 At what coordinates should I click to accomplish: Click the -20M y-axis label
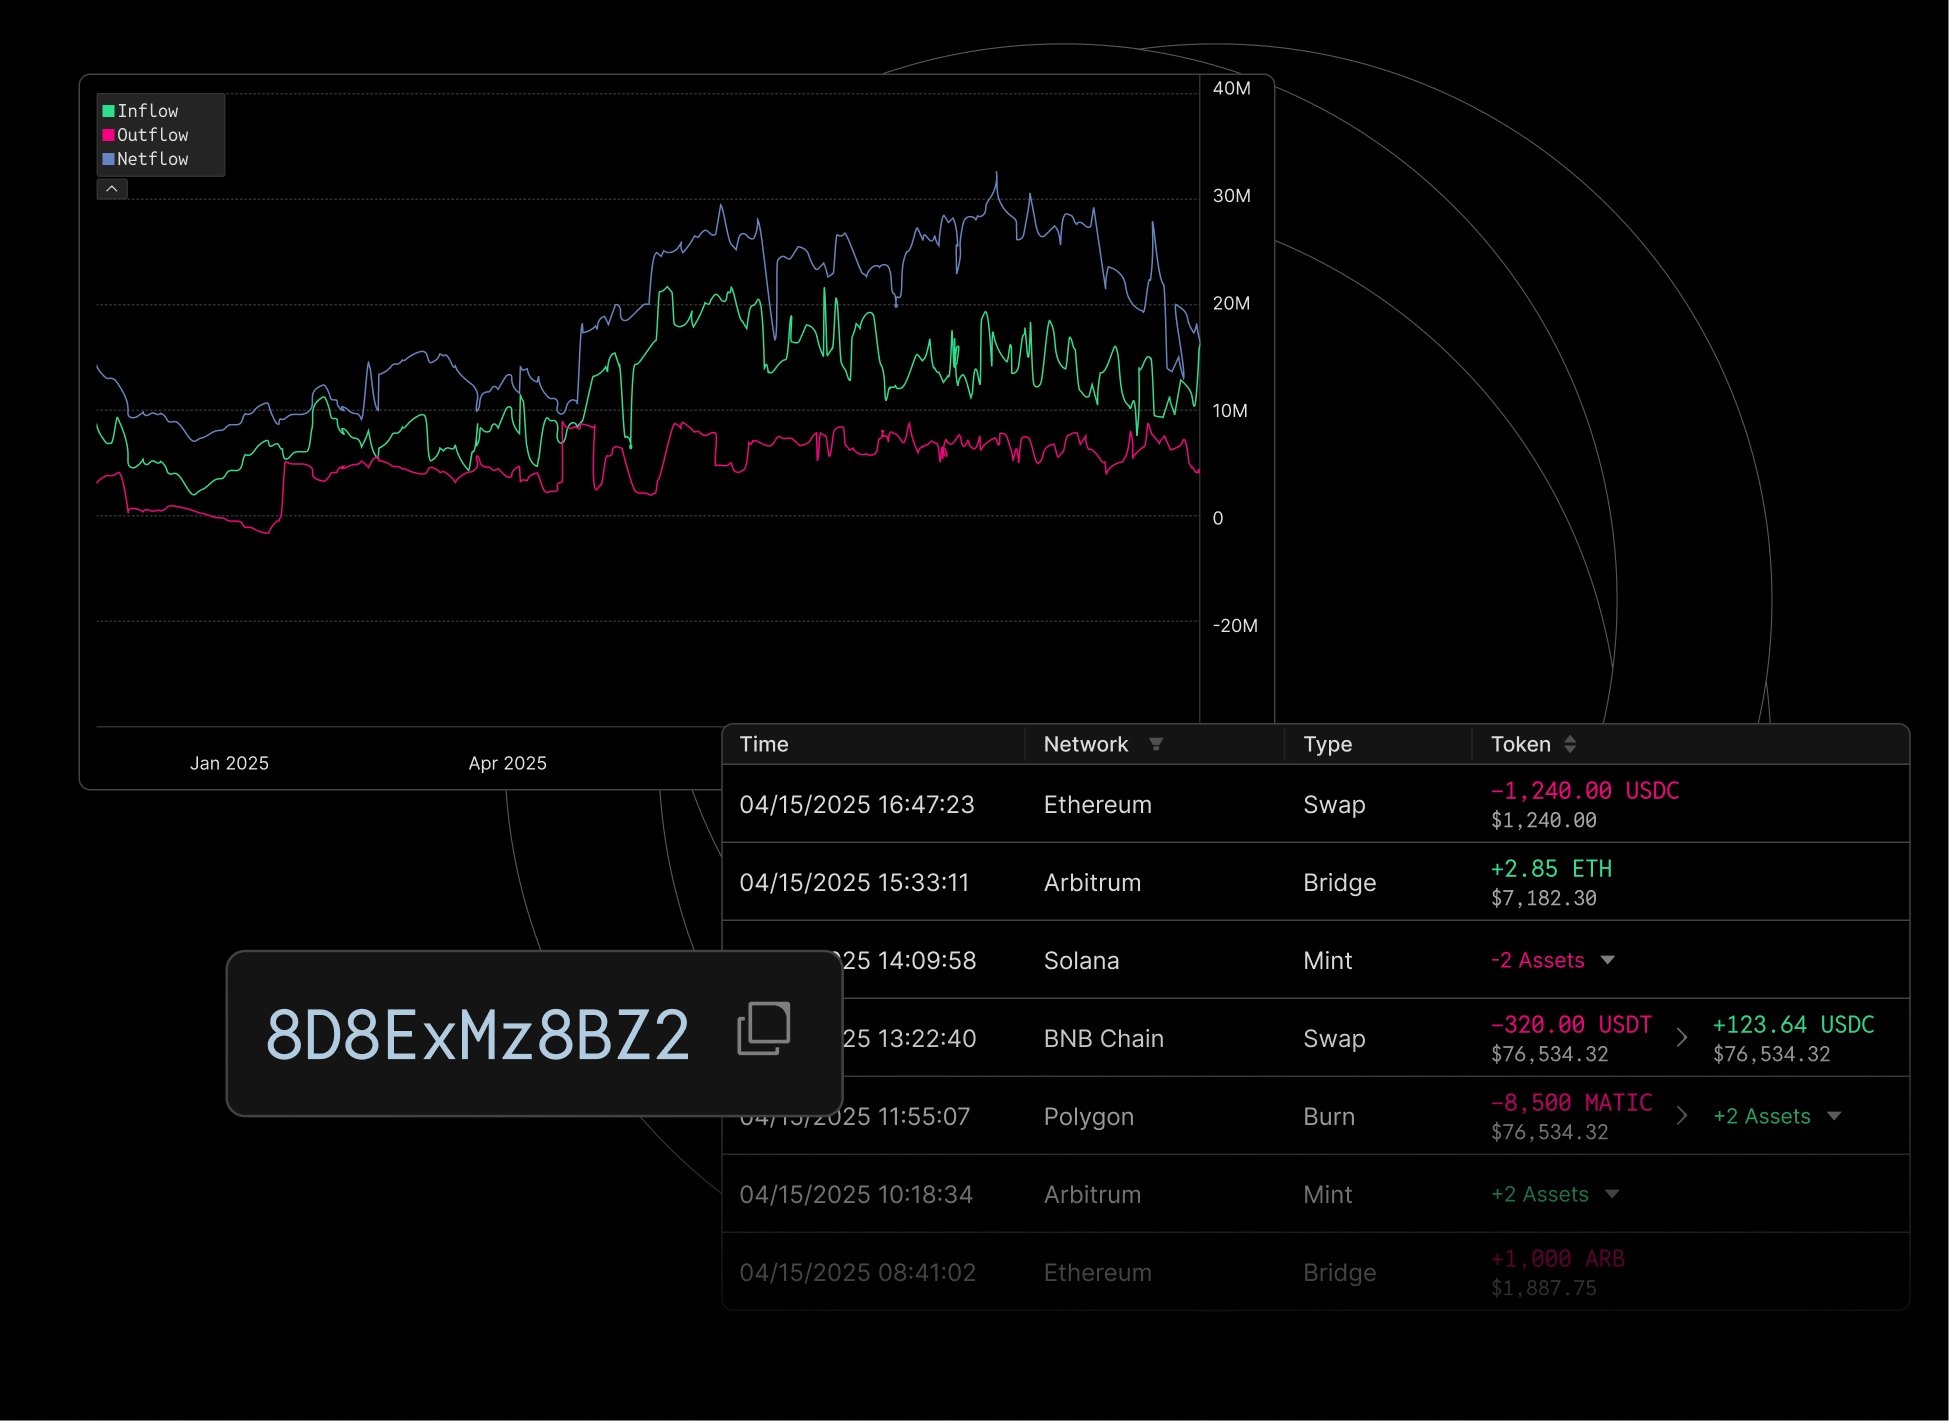pyautogui.click(x=1235, y=626)
